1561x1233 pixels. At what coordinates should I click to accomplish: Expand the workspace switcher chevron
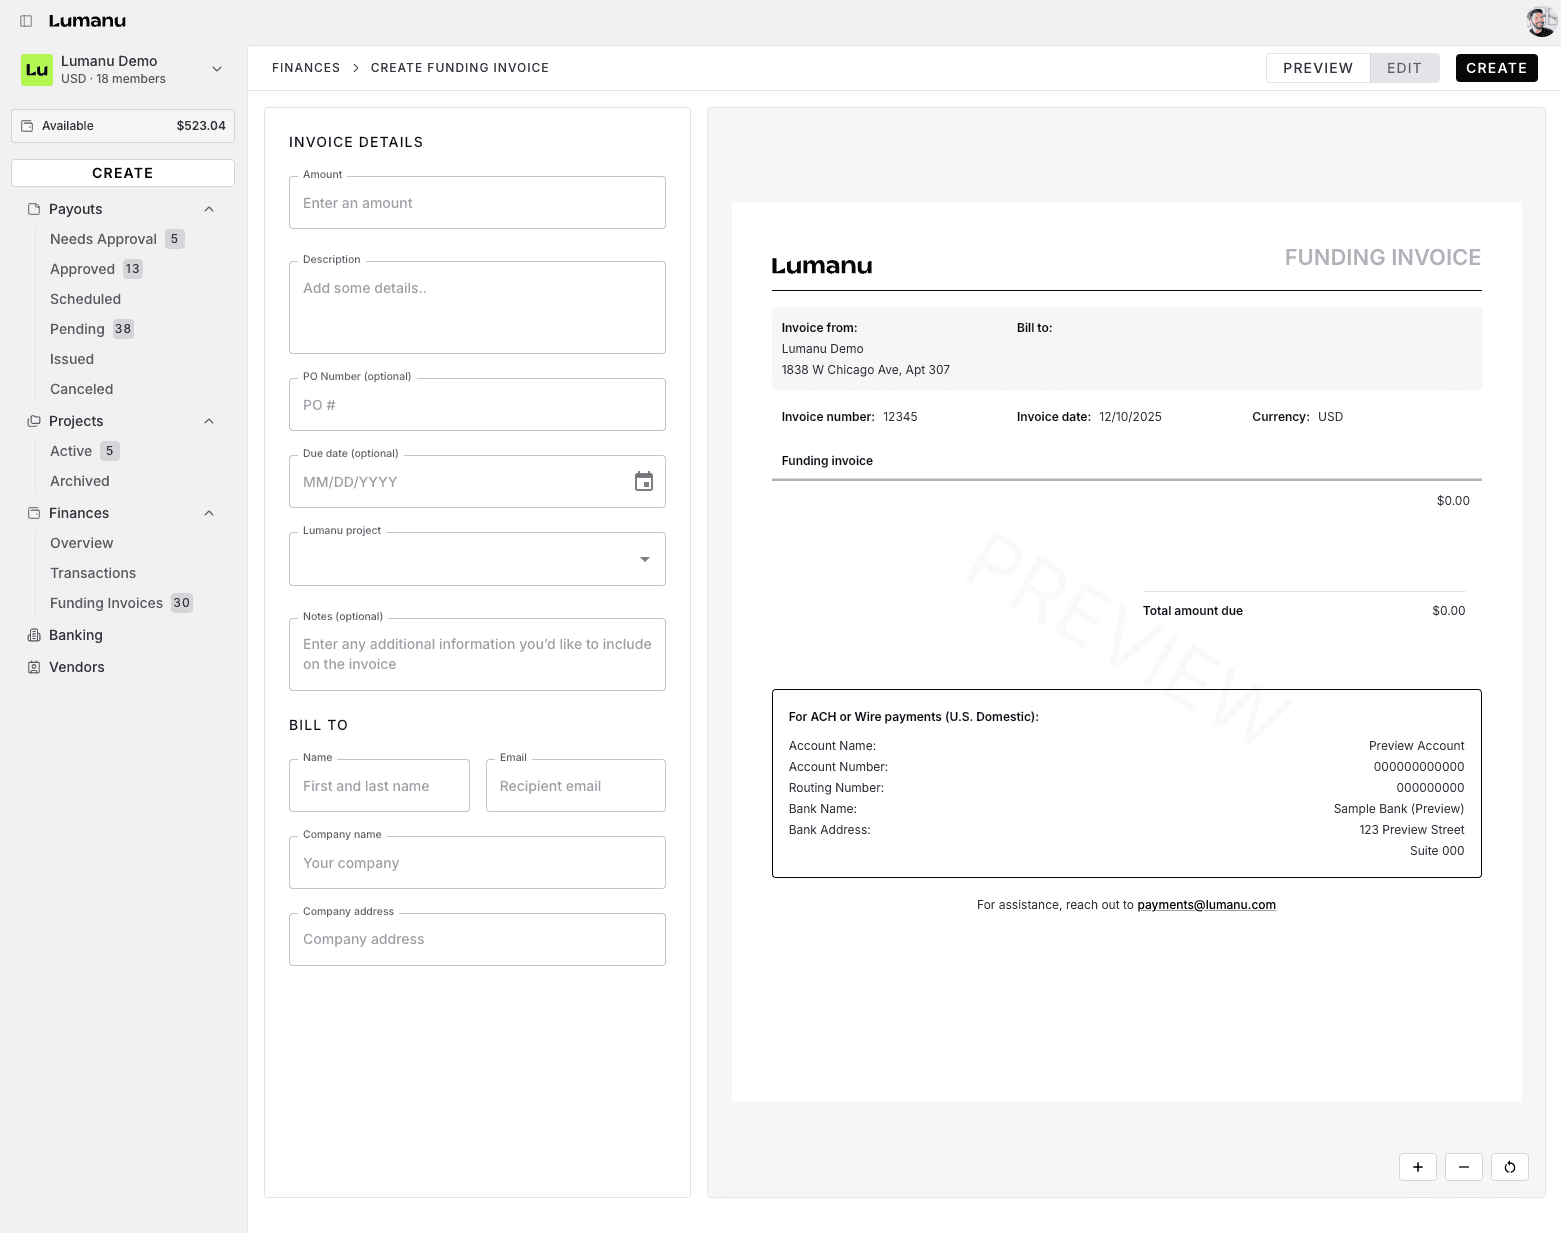point(217,69)
